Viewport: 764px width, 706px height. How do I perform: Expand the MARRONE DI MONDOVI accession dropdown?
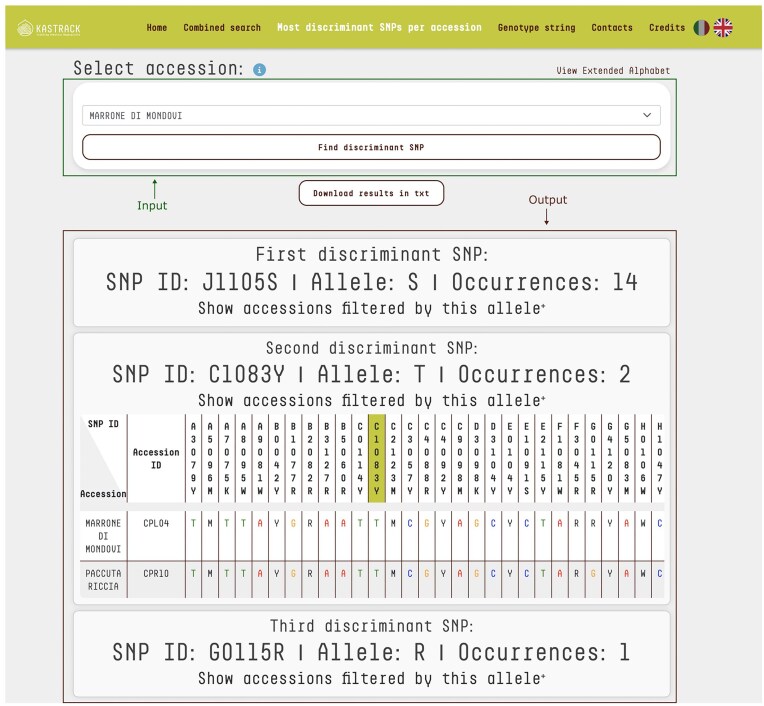click(371, 116)
